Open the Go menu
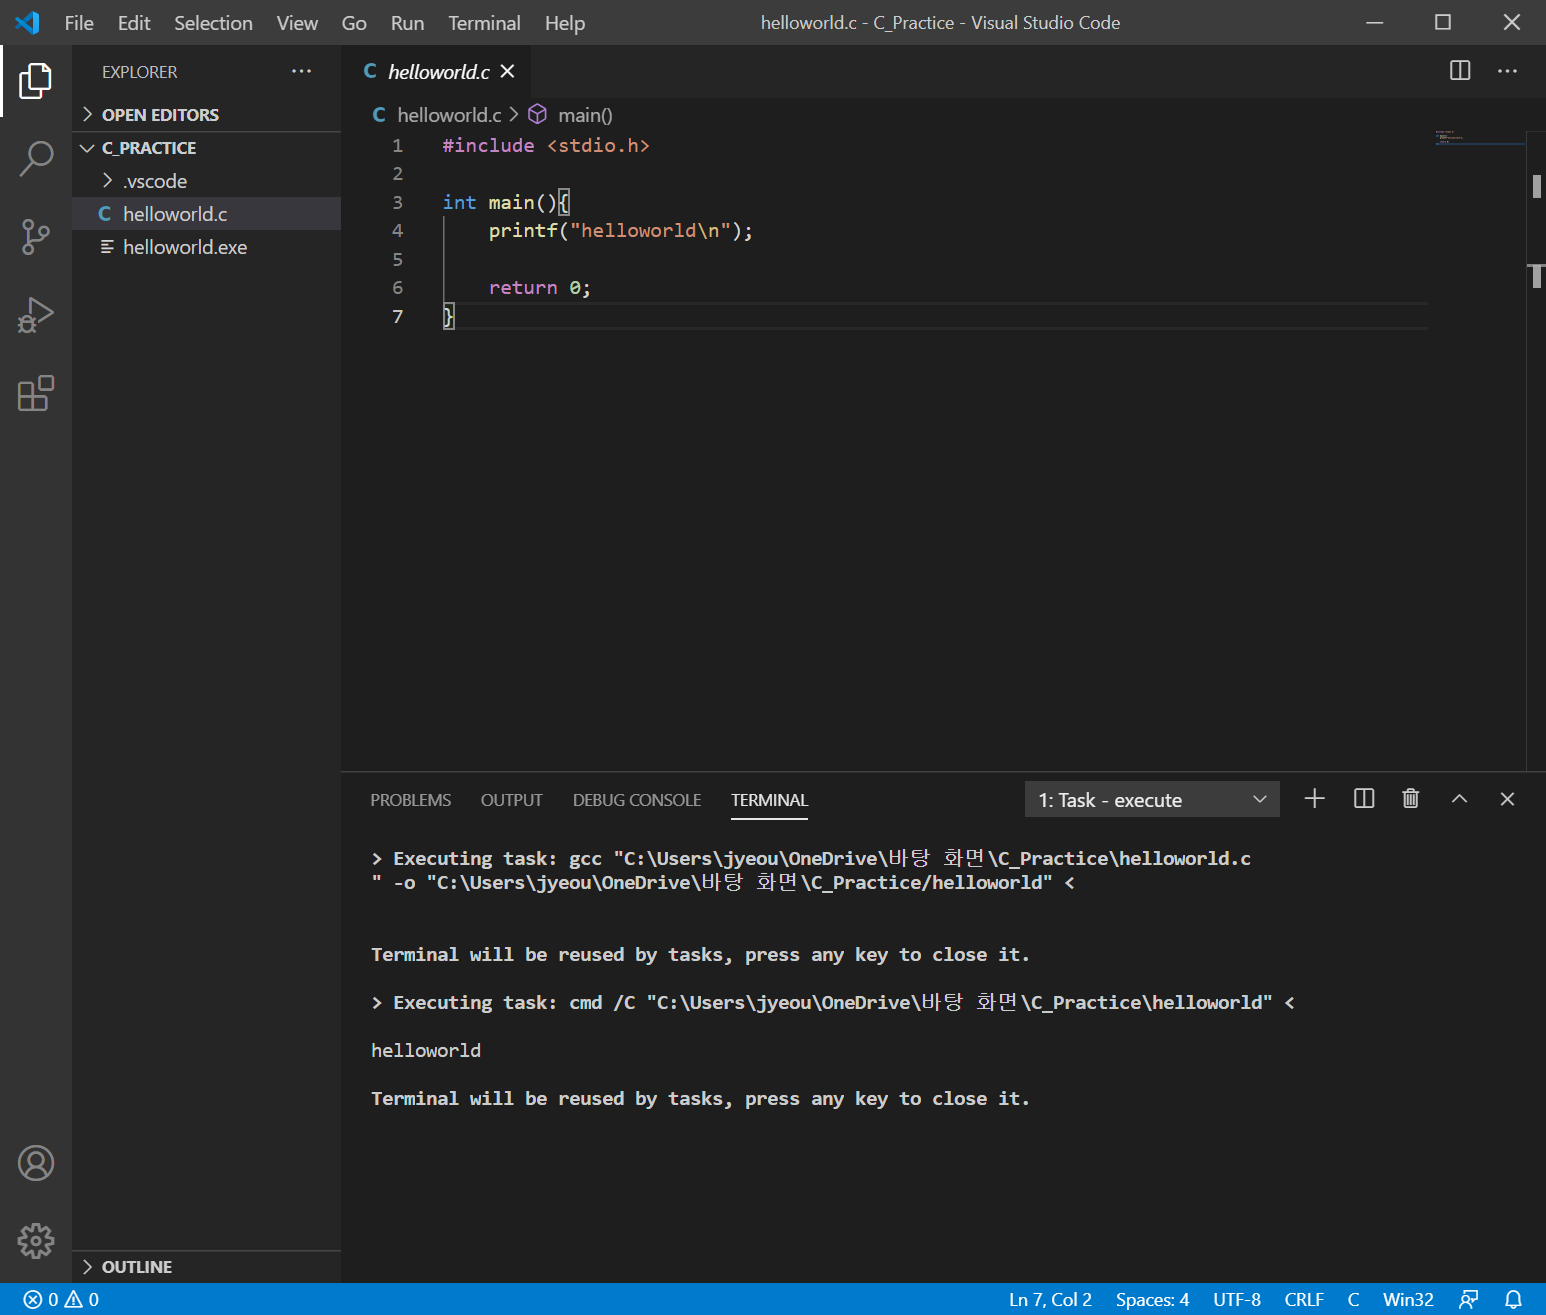Viewport: 1546px width, 1315px height. tap(354, 23)
